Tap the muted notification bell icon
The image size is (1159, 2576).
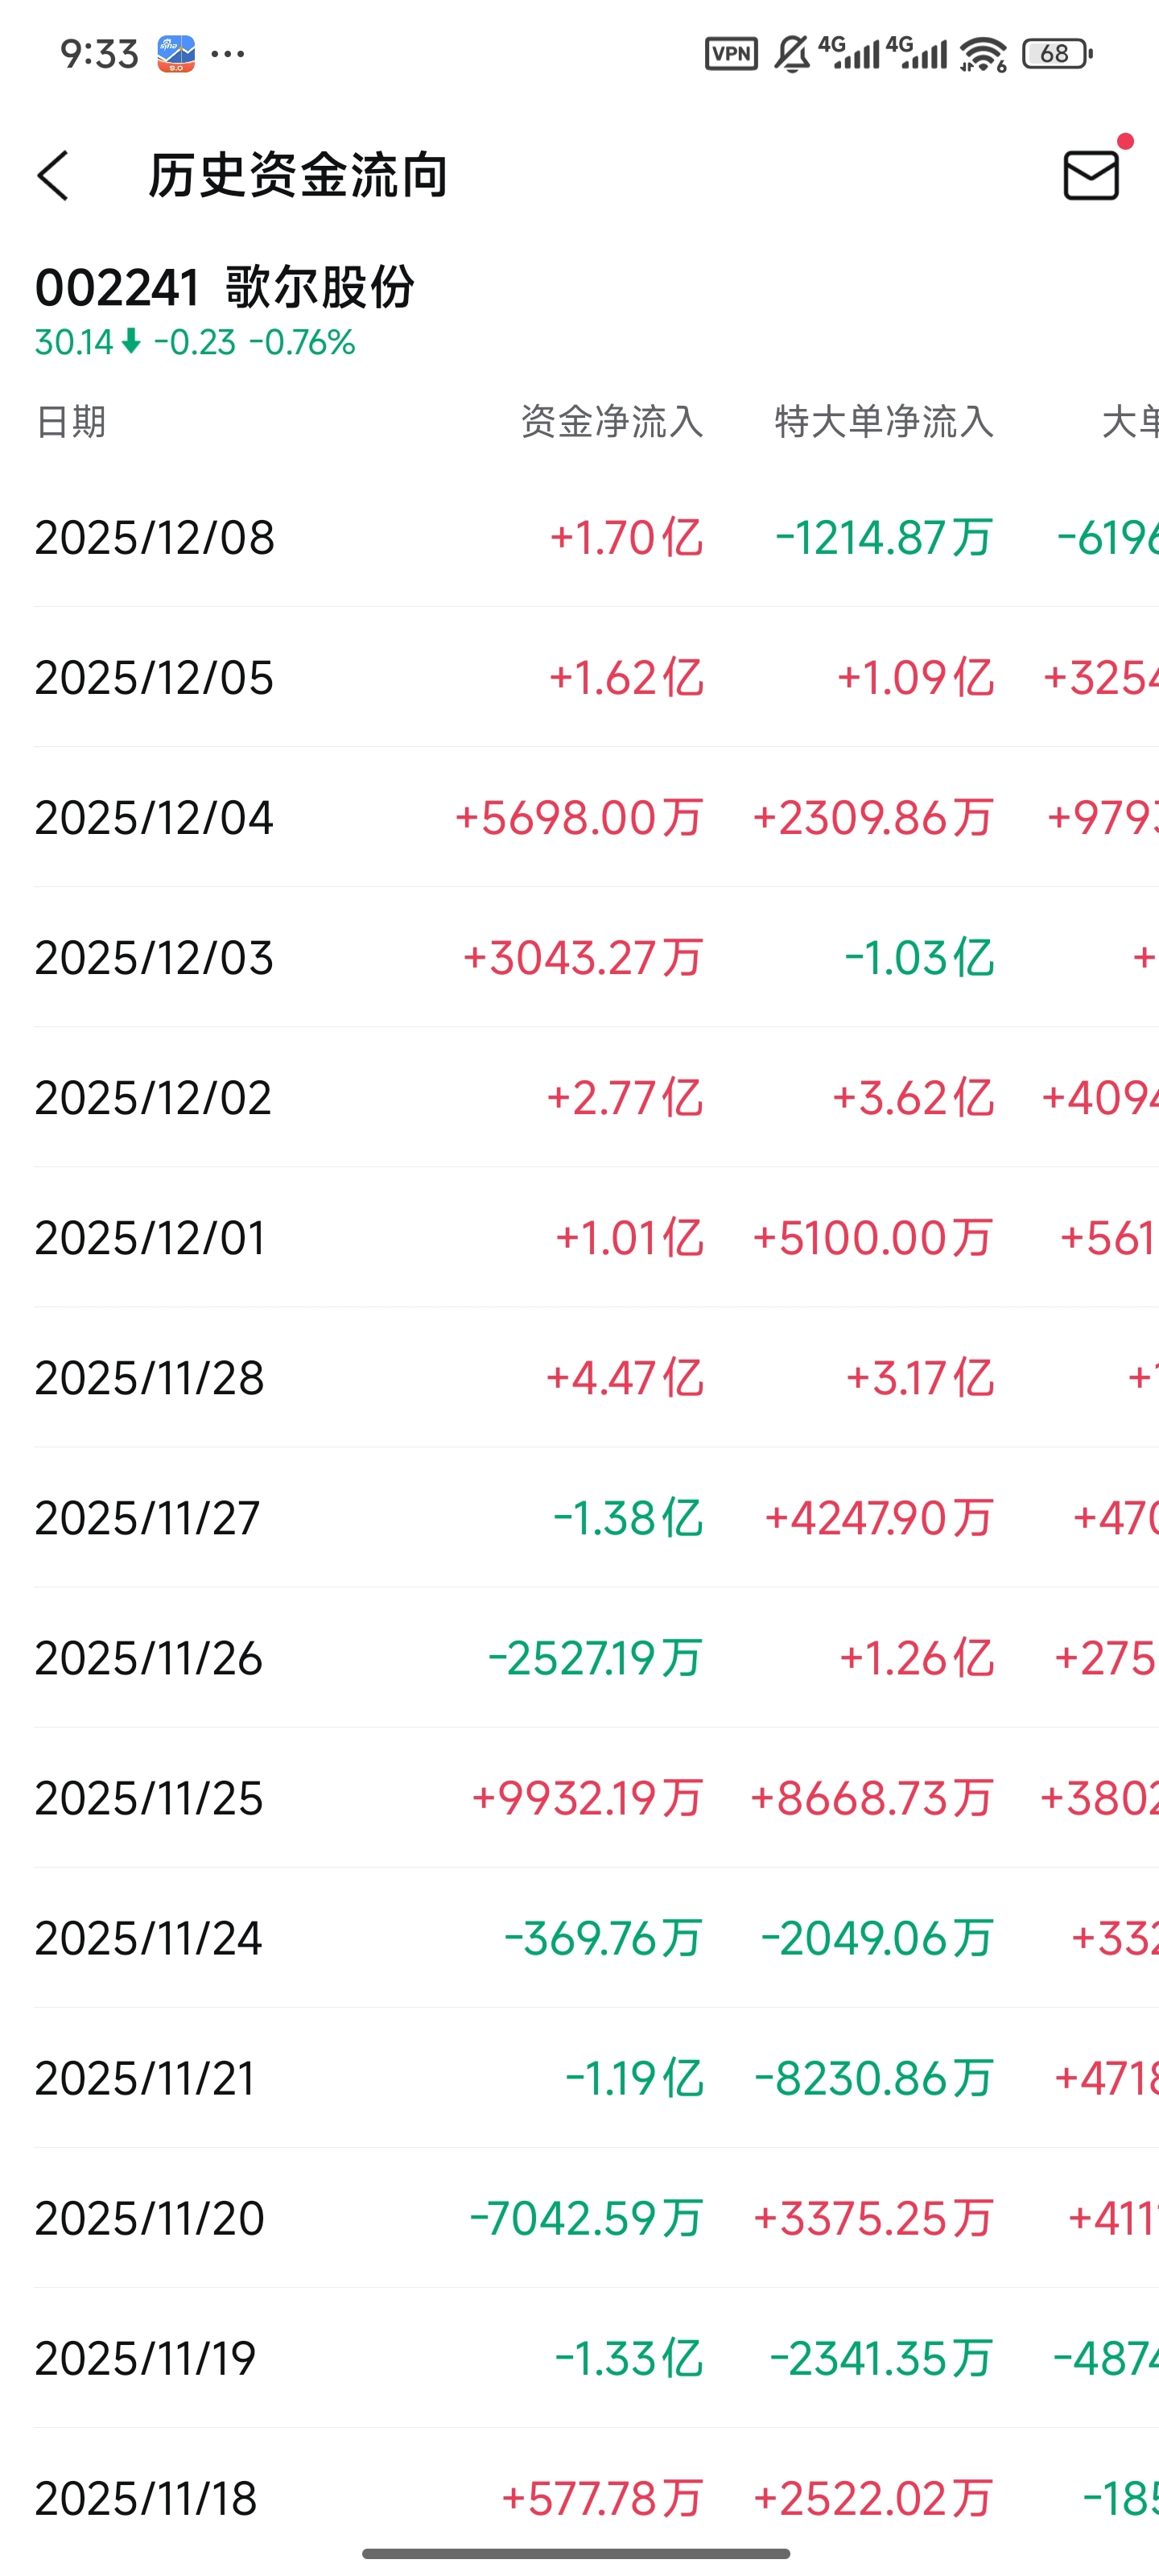792,53
